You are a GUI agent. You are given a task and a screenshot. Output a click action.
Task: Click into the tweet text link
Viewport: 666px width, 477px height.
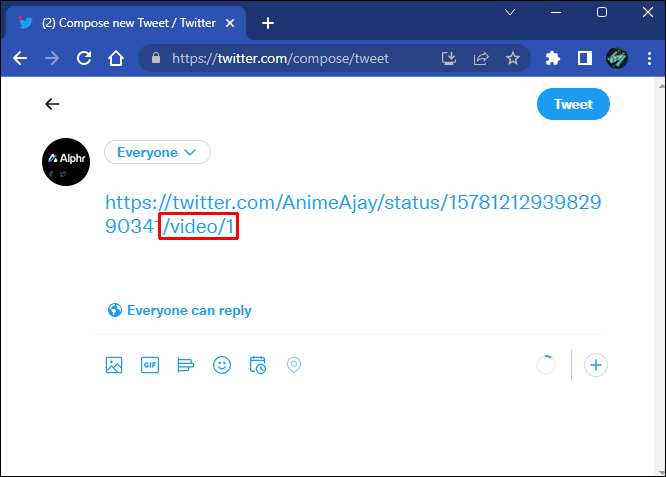[x=353, y=215]
